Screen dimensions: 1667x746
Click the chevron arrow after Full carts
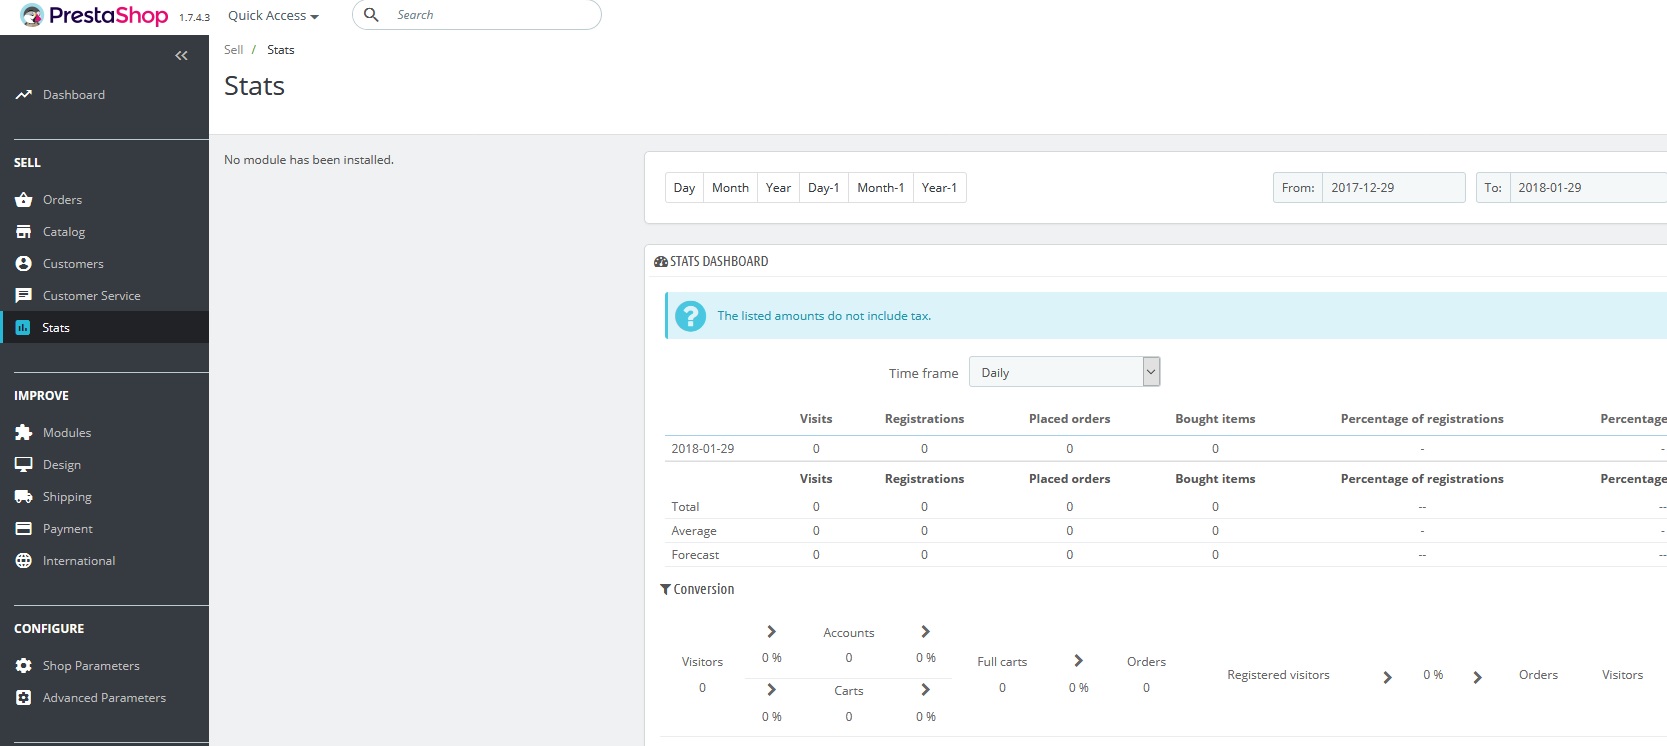[1078, 661]
